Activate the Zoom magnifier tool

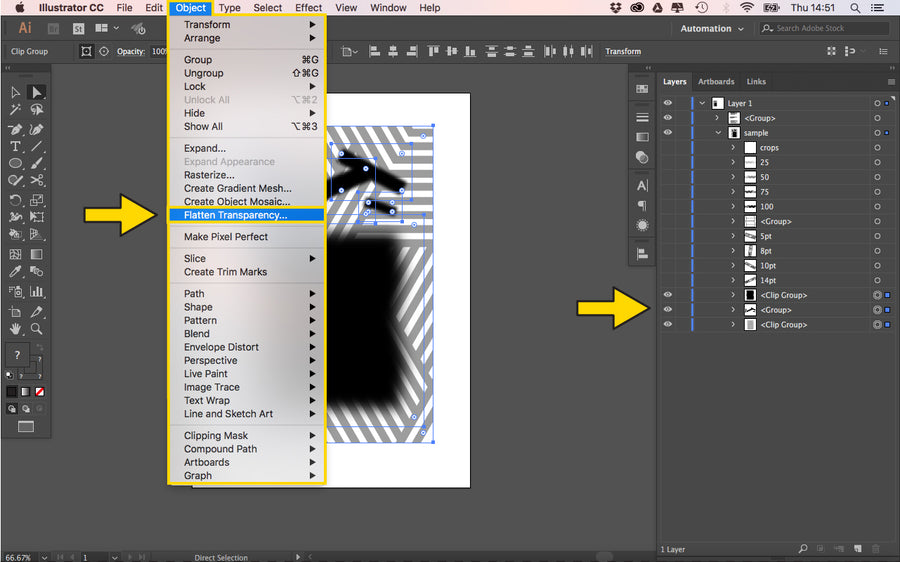point(37,328)
